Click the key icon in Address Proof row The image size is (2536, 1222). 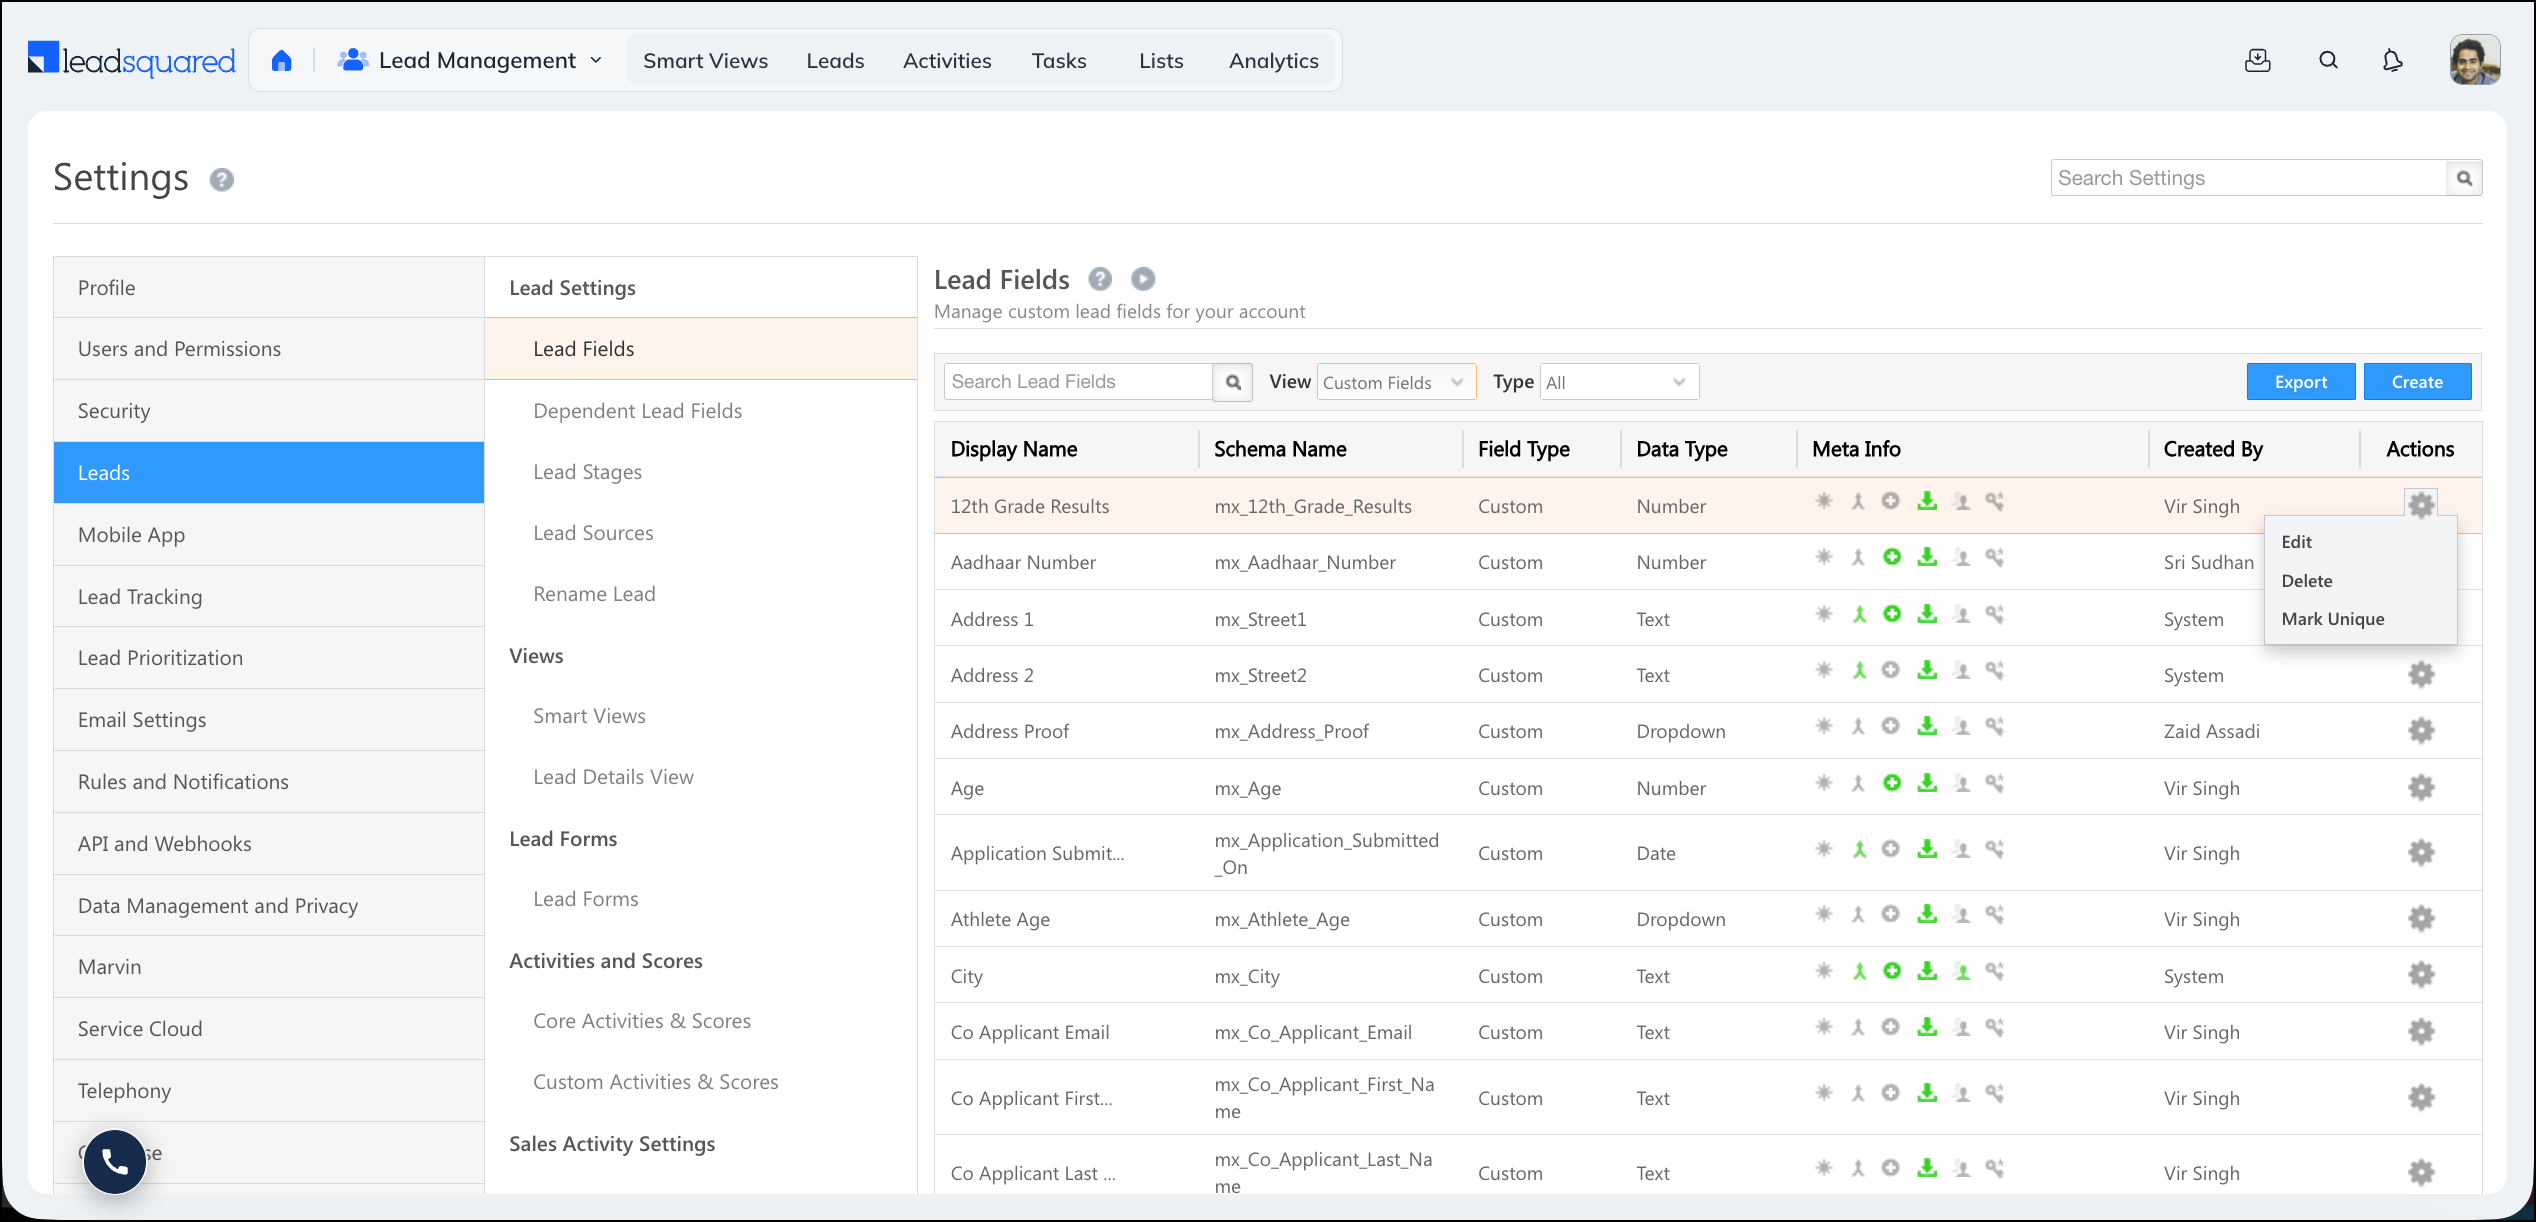coord(1995,727)
